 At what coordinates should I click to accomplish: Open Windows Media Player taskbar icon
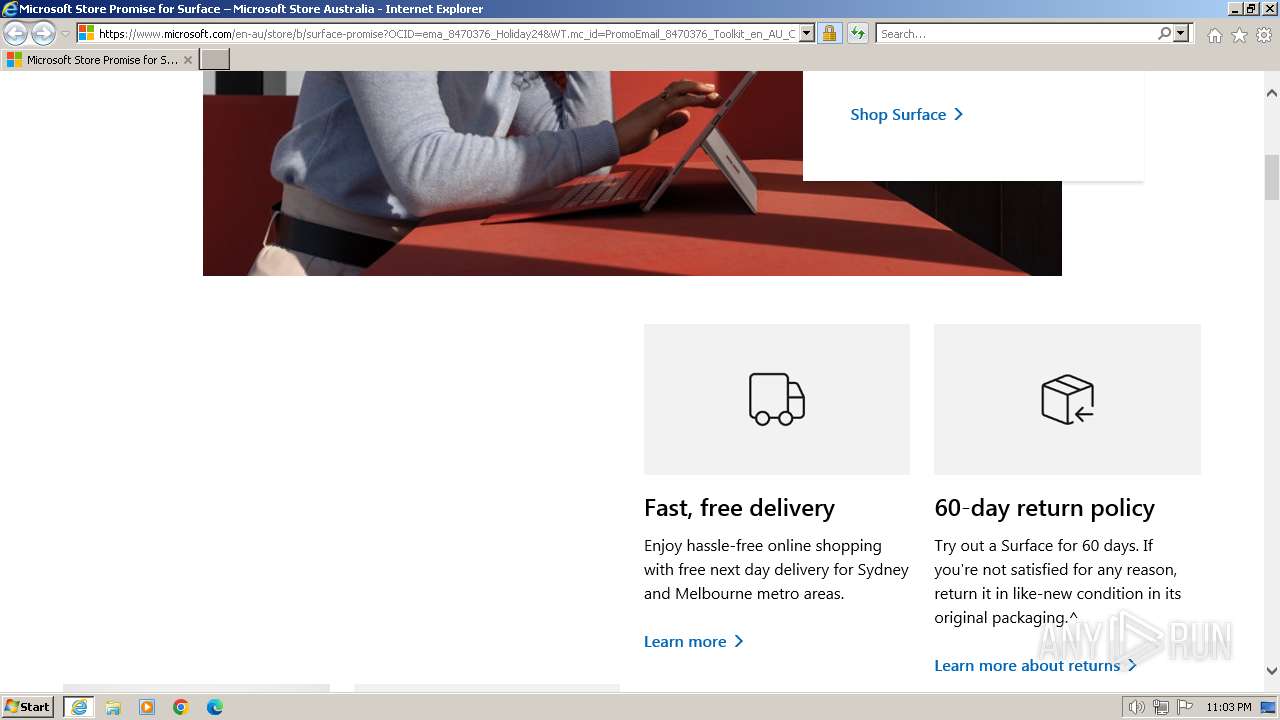[x=147, y=707]
